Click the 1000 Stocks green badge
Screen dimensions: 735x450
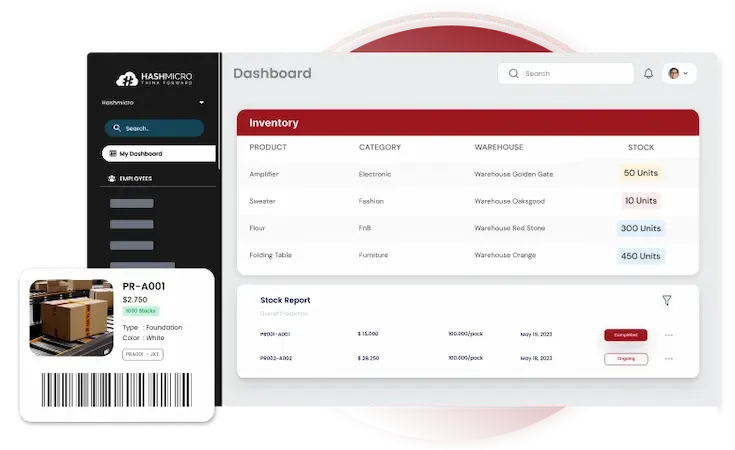pyautogui.click(x=141, y=311)
